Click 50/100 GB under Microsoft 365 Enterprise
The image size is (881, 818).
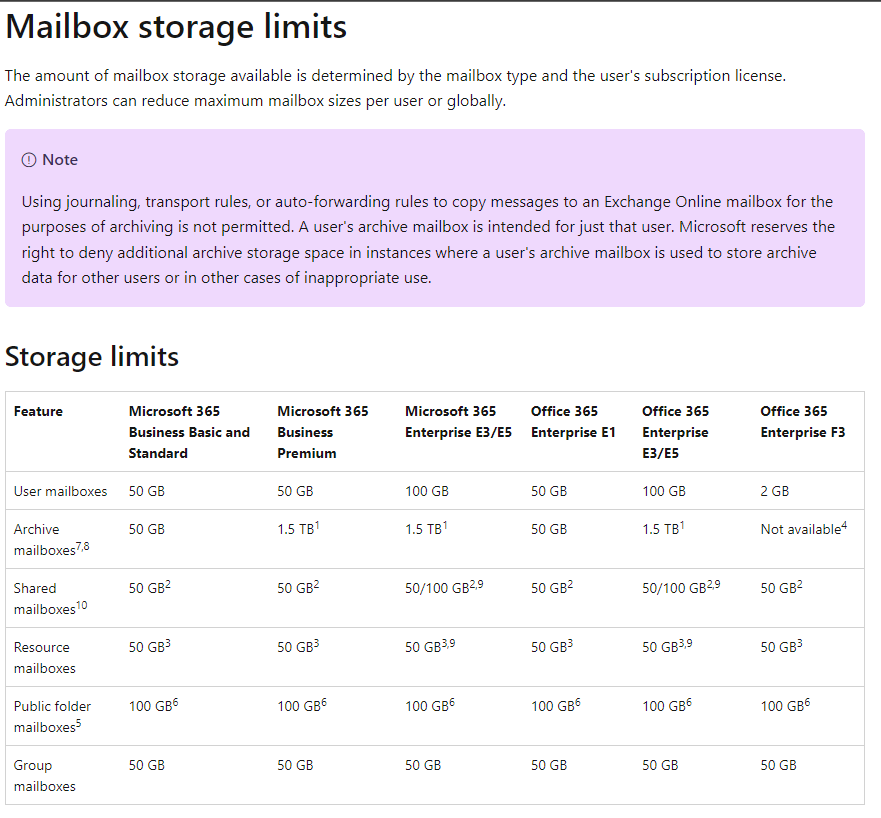pyautogui.click(x=436, y=588)
